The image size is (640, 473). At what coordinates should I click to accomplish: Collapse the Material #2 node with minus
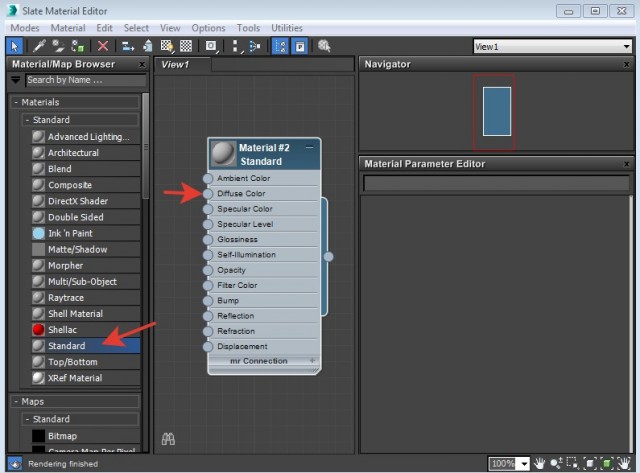coord(310,147)
